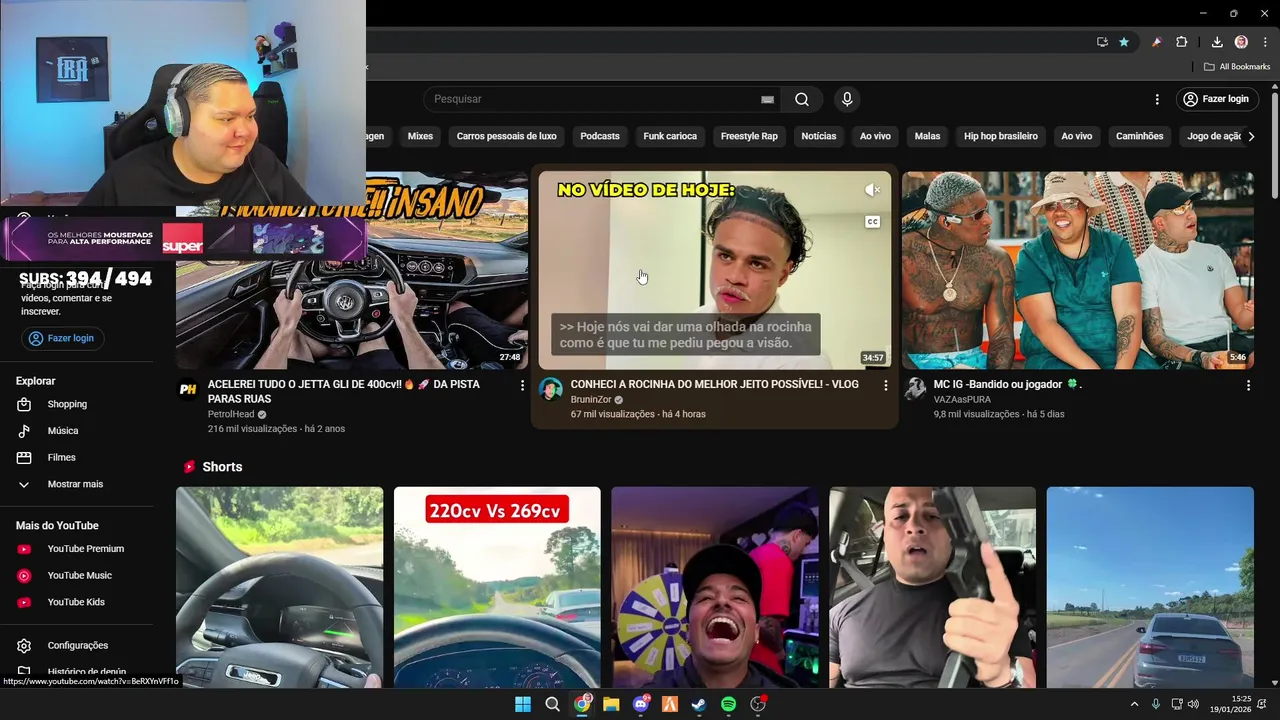Open CONHECI A ROCINHA video title
Image resolution: width=1280 pixels, height=720 pixels.
pos(714,384)
